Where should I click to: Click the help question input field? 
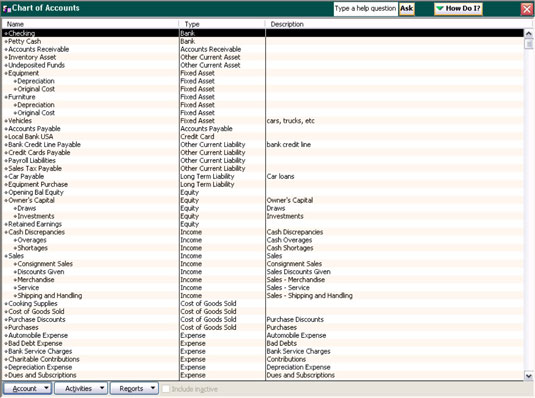[365, 9]
